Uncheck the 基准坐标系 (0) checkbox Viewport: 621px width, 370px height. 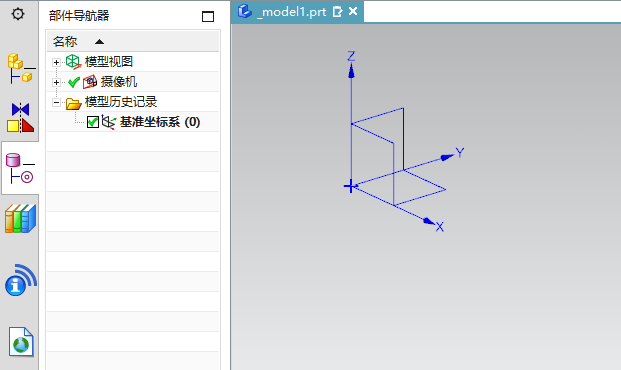point(93,122)
